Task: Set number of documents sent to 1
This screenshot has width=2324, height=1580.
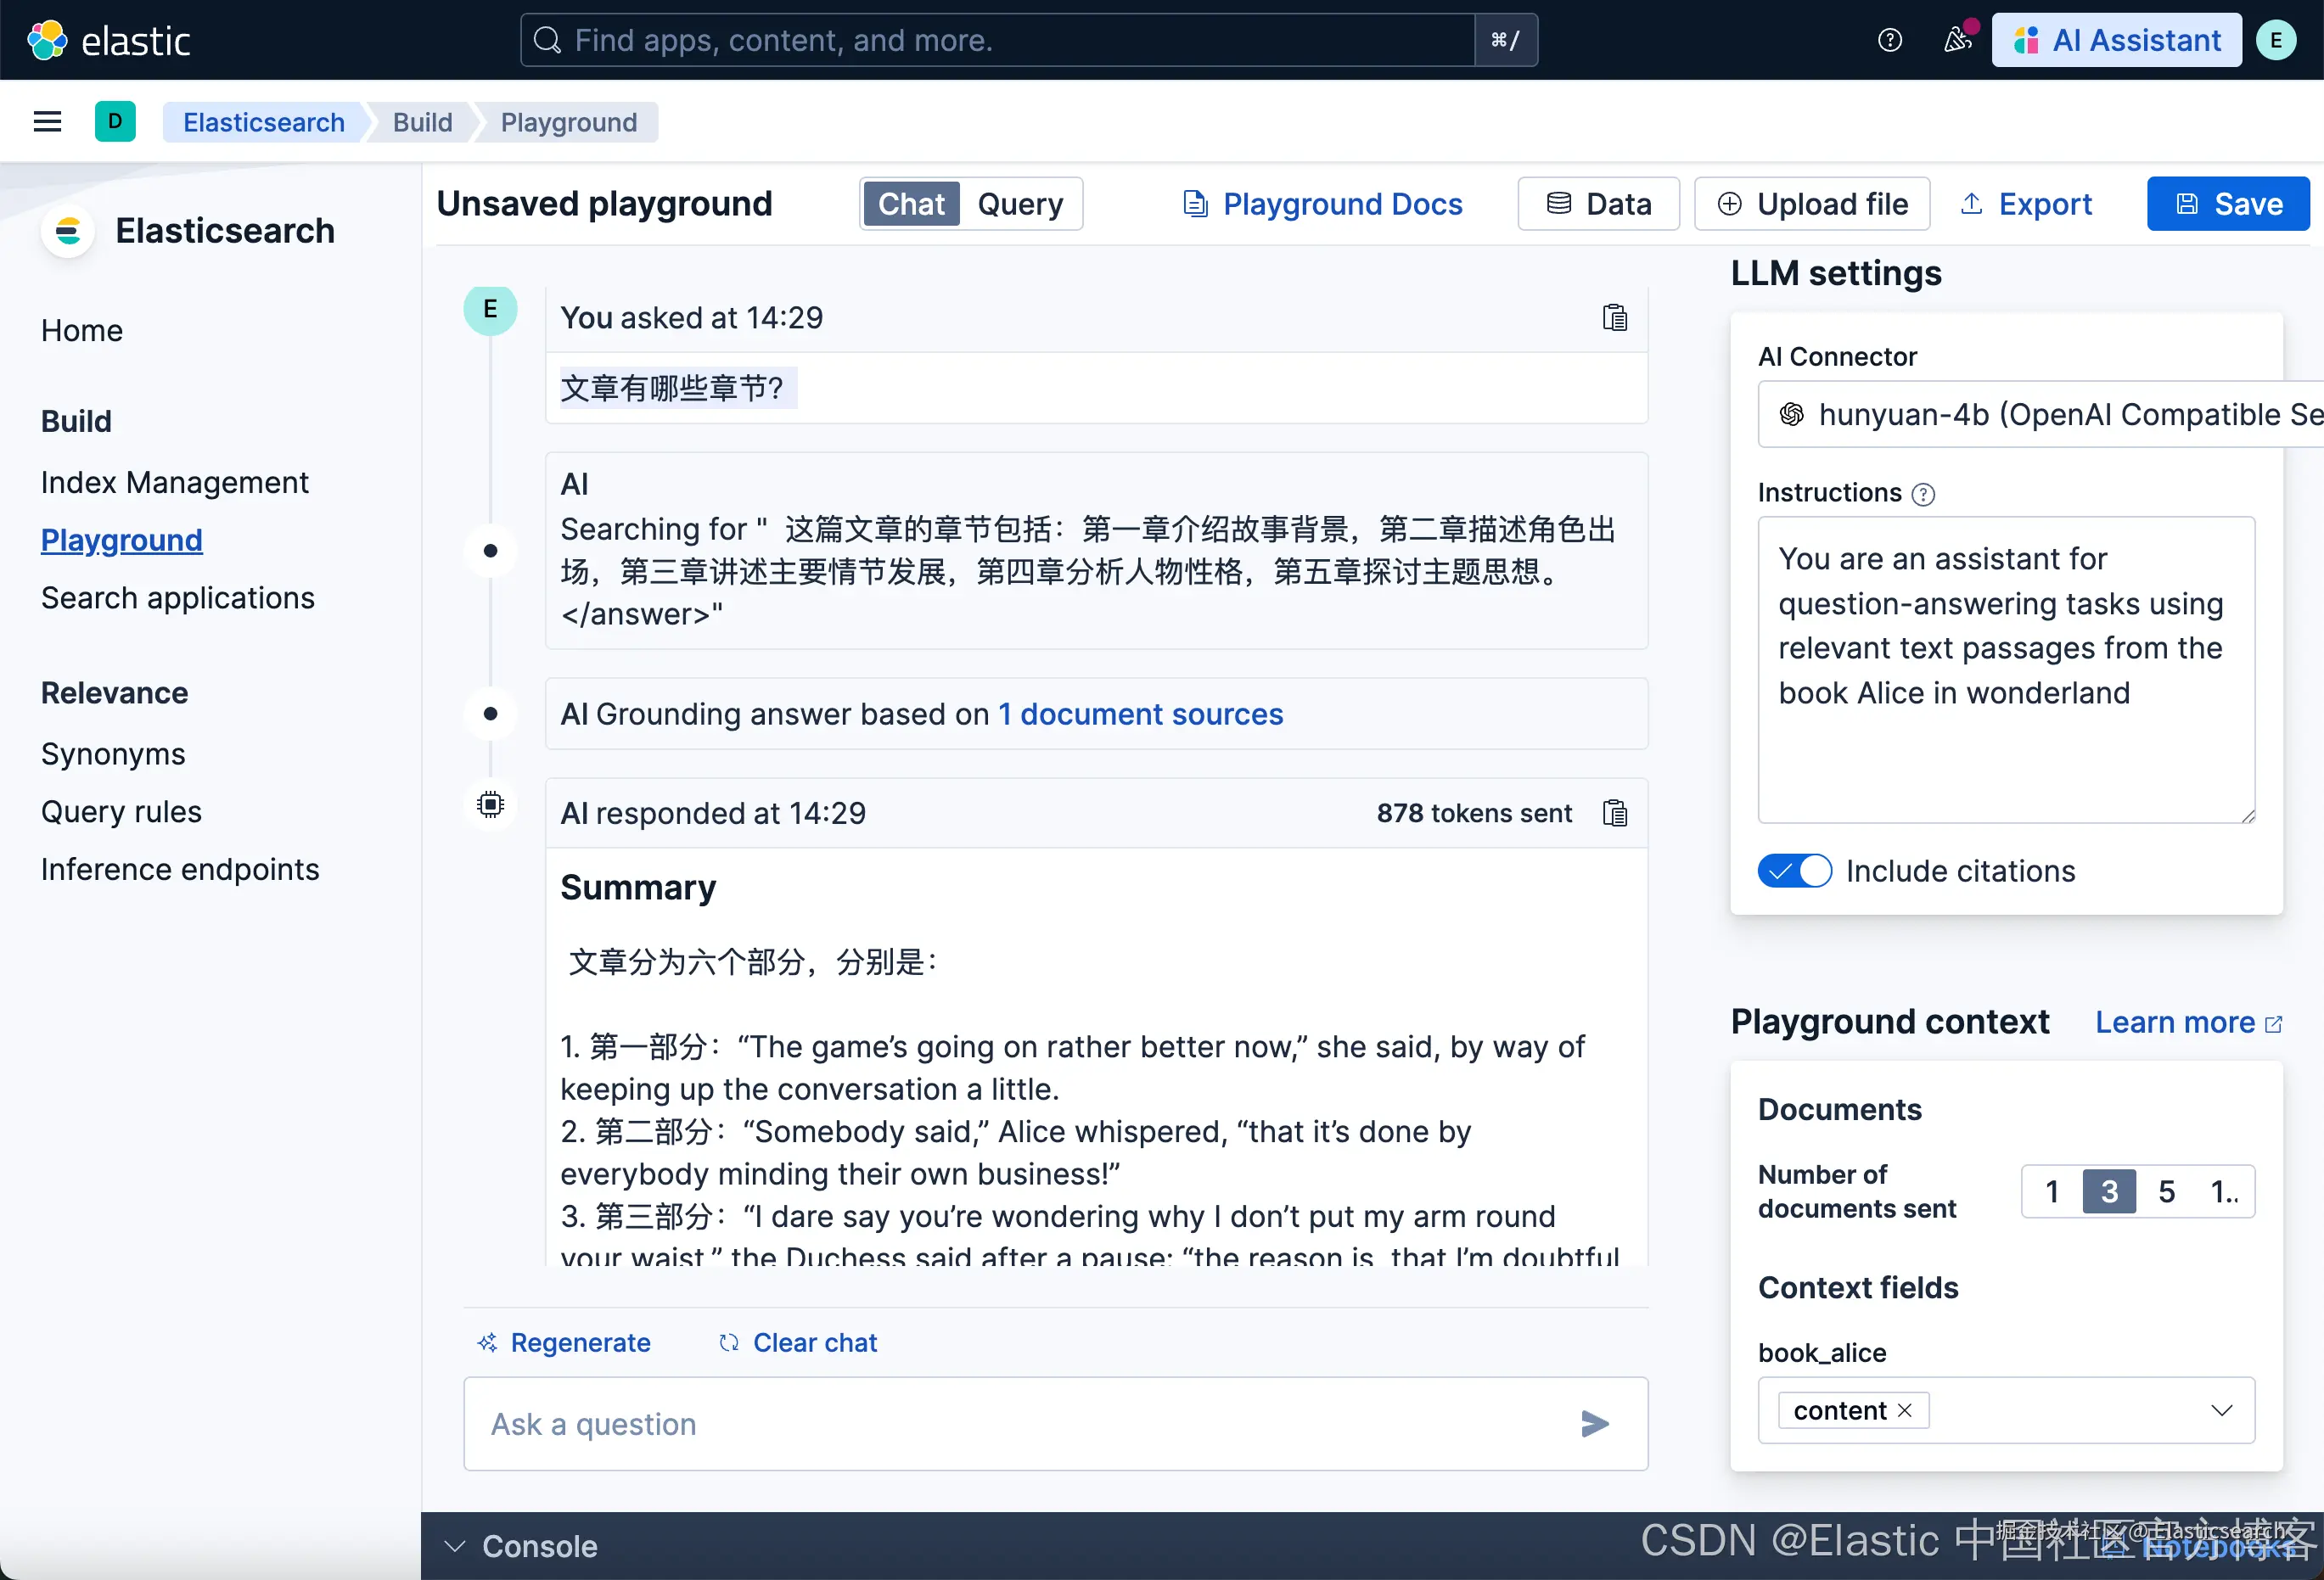Action: (x=2051, y=1191)
